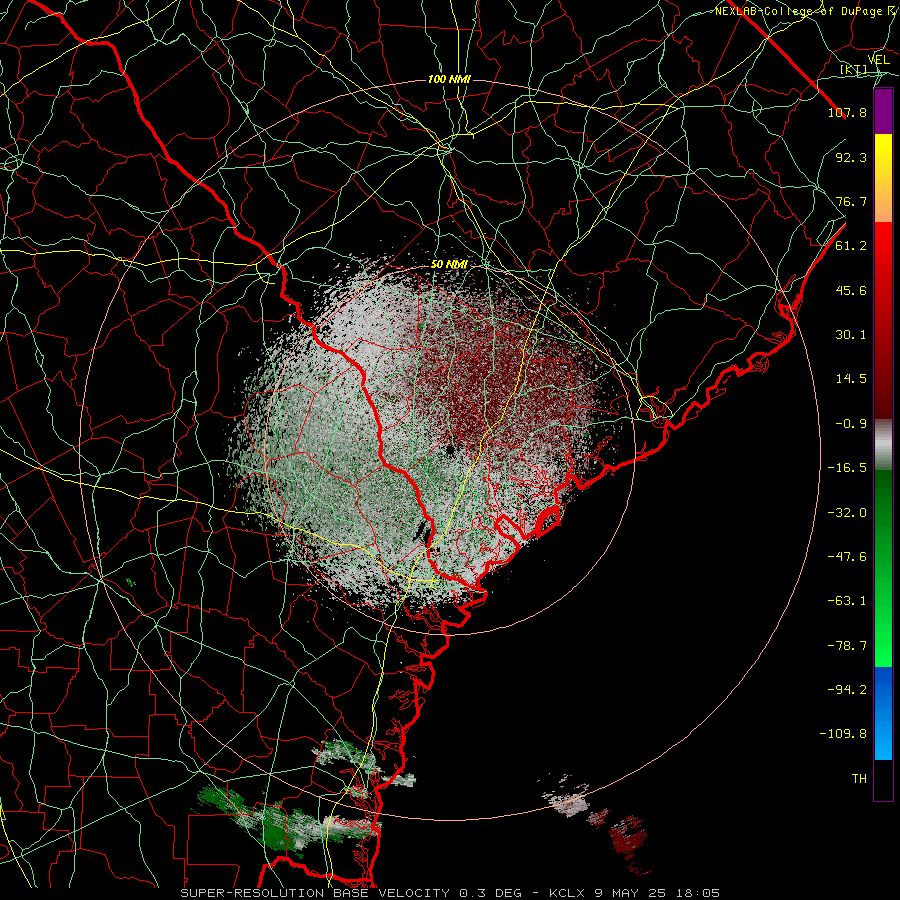Click the SUPER-RESOLUTION BASE VELOCITY caption
The image size is (900, 900).
[x=315, y=893]
